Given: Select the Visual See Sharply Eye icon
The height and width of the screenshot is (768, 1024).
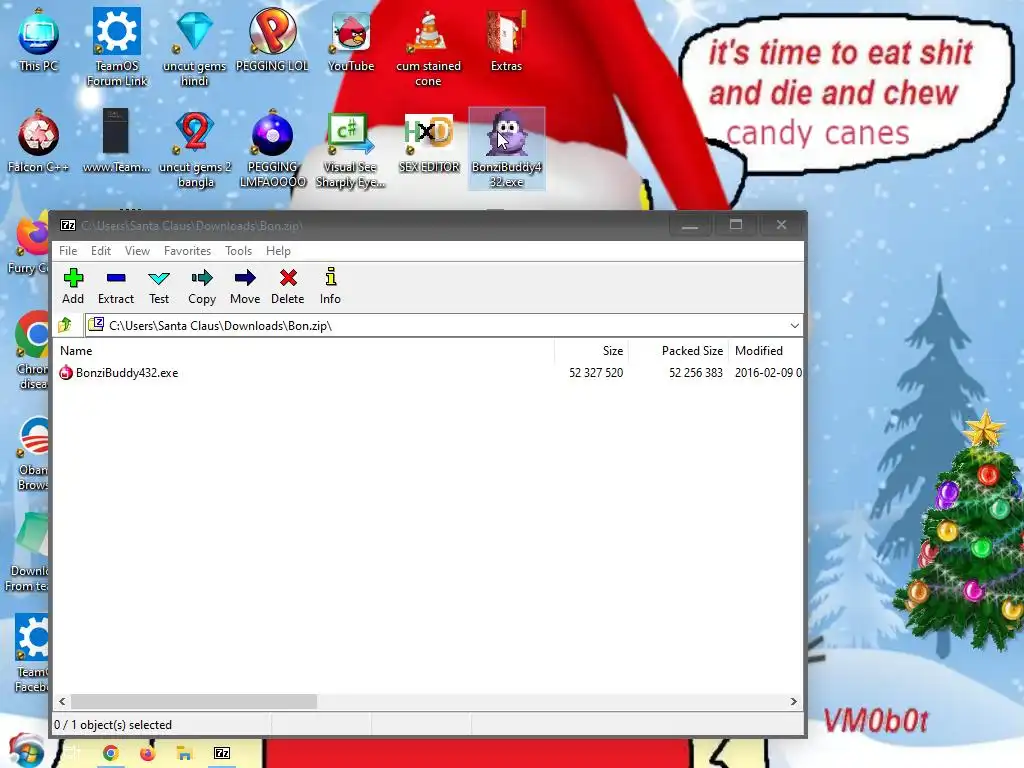Looking at the screenshot, I should click(x=350, y=149).
